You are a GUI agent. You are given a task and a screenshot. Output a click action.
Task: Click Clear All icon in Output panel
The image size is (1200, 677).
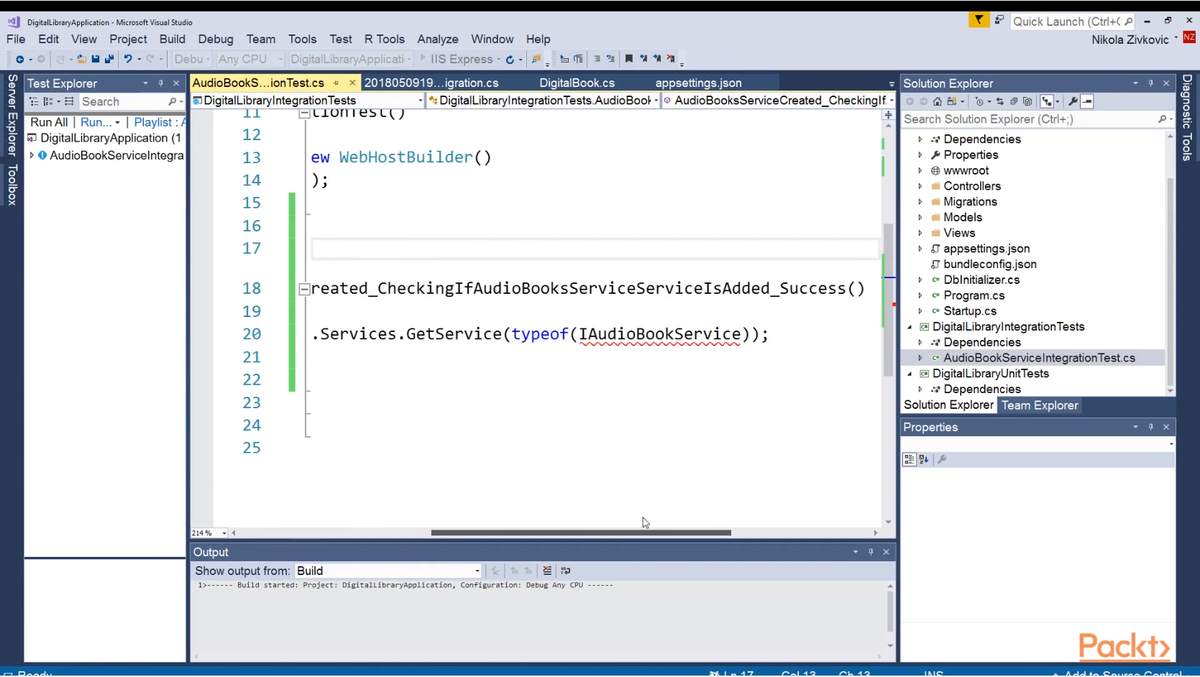pyautogui.click(x=547, y=571)
